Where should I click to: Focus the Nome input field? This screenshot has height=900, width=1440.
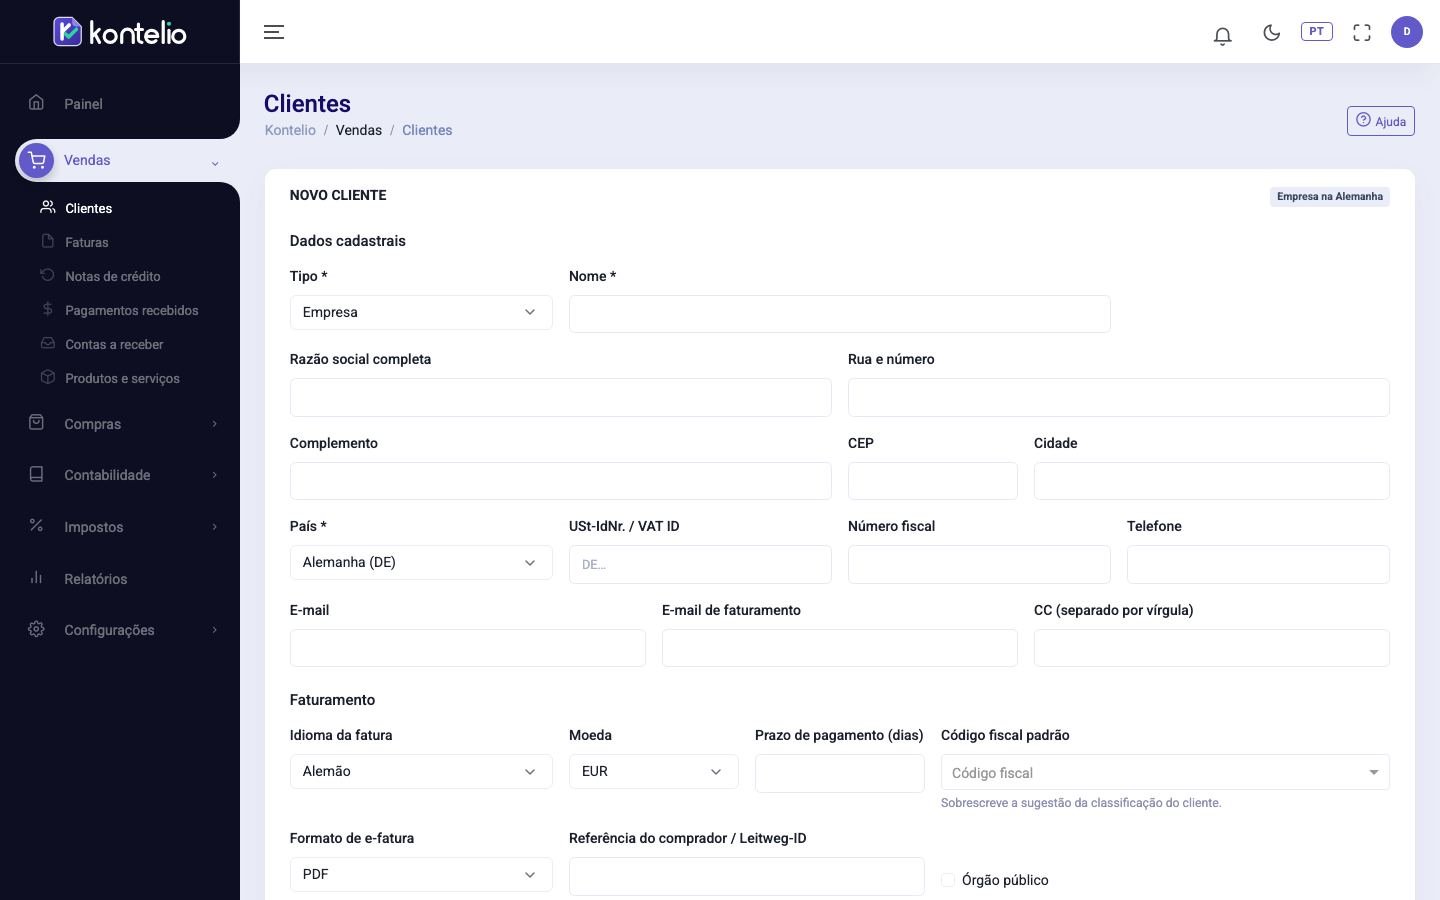coord(840,314)
